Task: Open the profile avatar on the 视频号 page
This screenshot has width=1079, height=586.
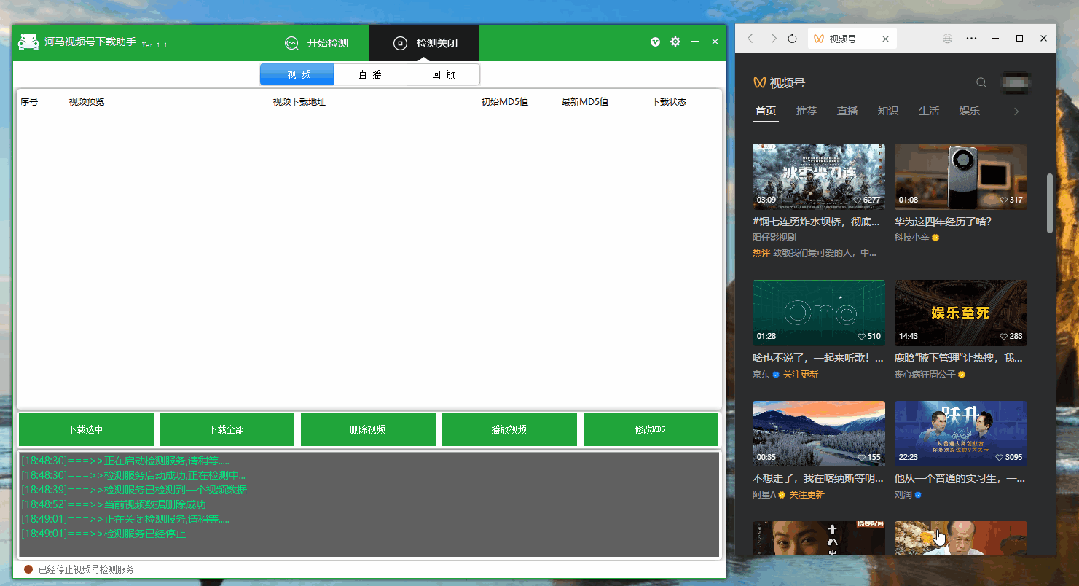Action: [1016, 83]
